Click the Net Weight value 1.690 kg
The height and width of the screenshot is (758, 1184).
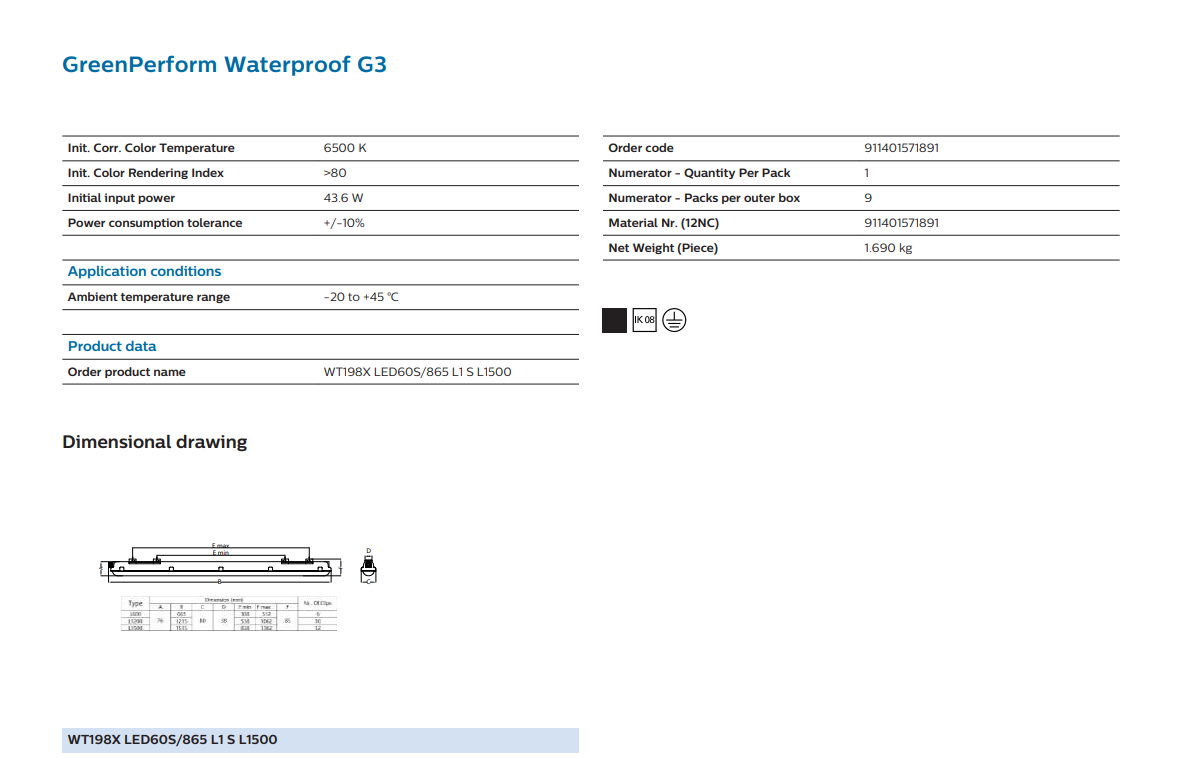(888, 248)
